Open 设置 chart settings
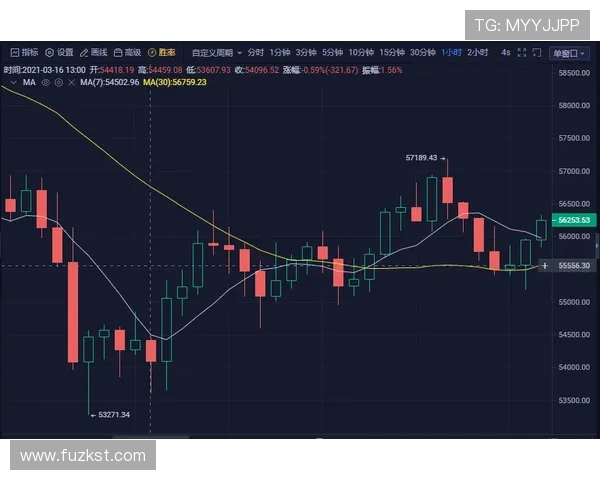 pos(59,52)
